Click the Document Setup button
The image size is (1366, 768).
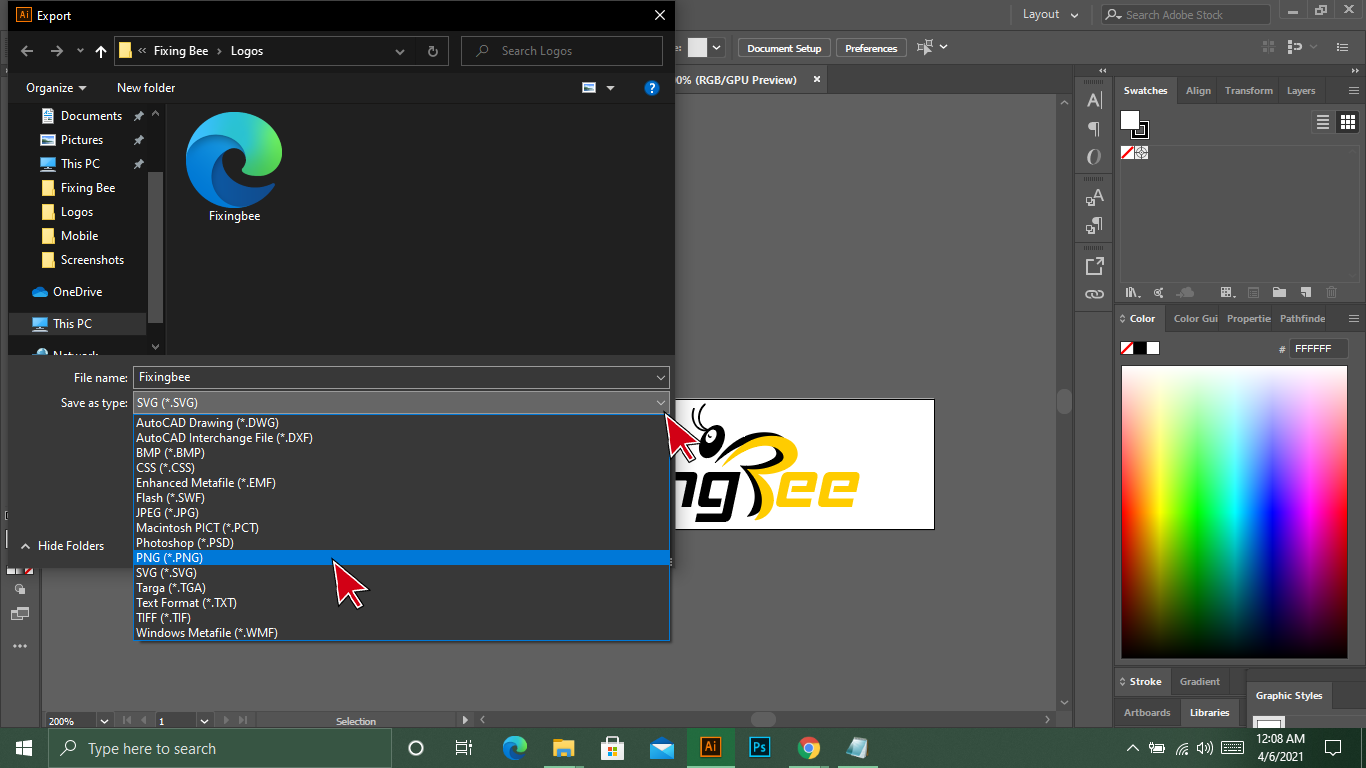[784, 48]
